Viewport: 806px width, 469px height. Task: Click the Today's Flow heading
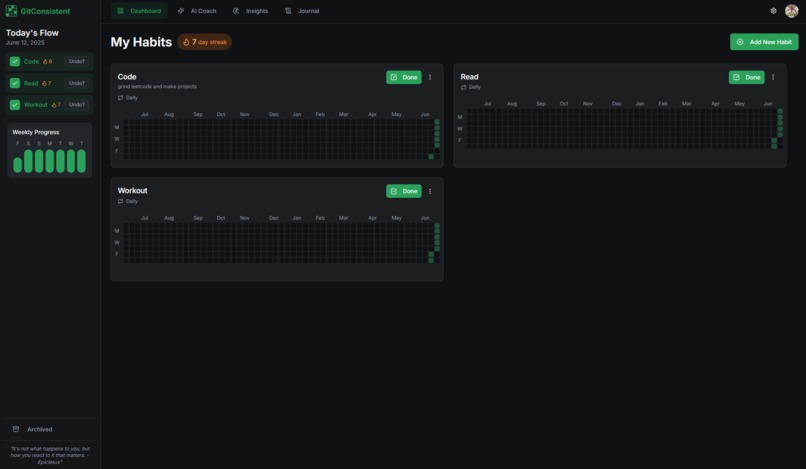(x=32, y=32)
